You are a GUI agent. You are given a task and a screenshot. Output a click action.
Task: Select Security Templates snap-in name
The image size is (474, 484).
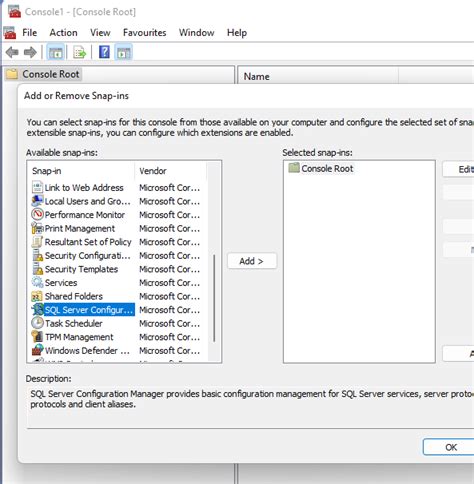[x=81, y=269]
